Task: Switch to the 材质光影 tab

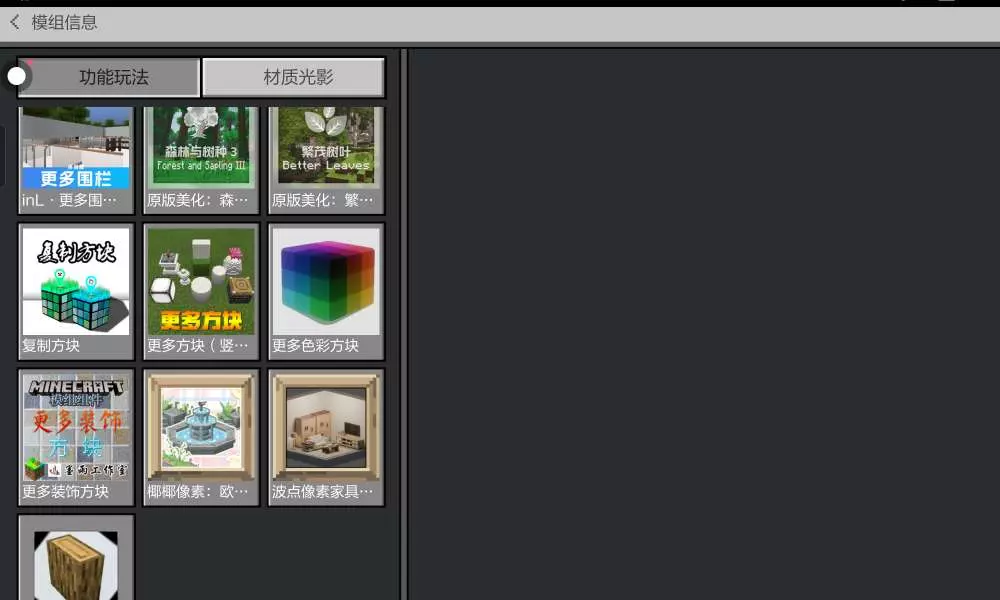Action: [293, 77]
